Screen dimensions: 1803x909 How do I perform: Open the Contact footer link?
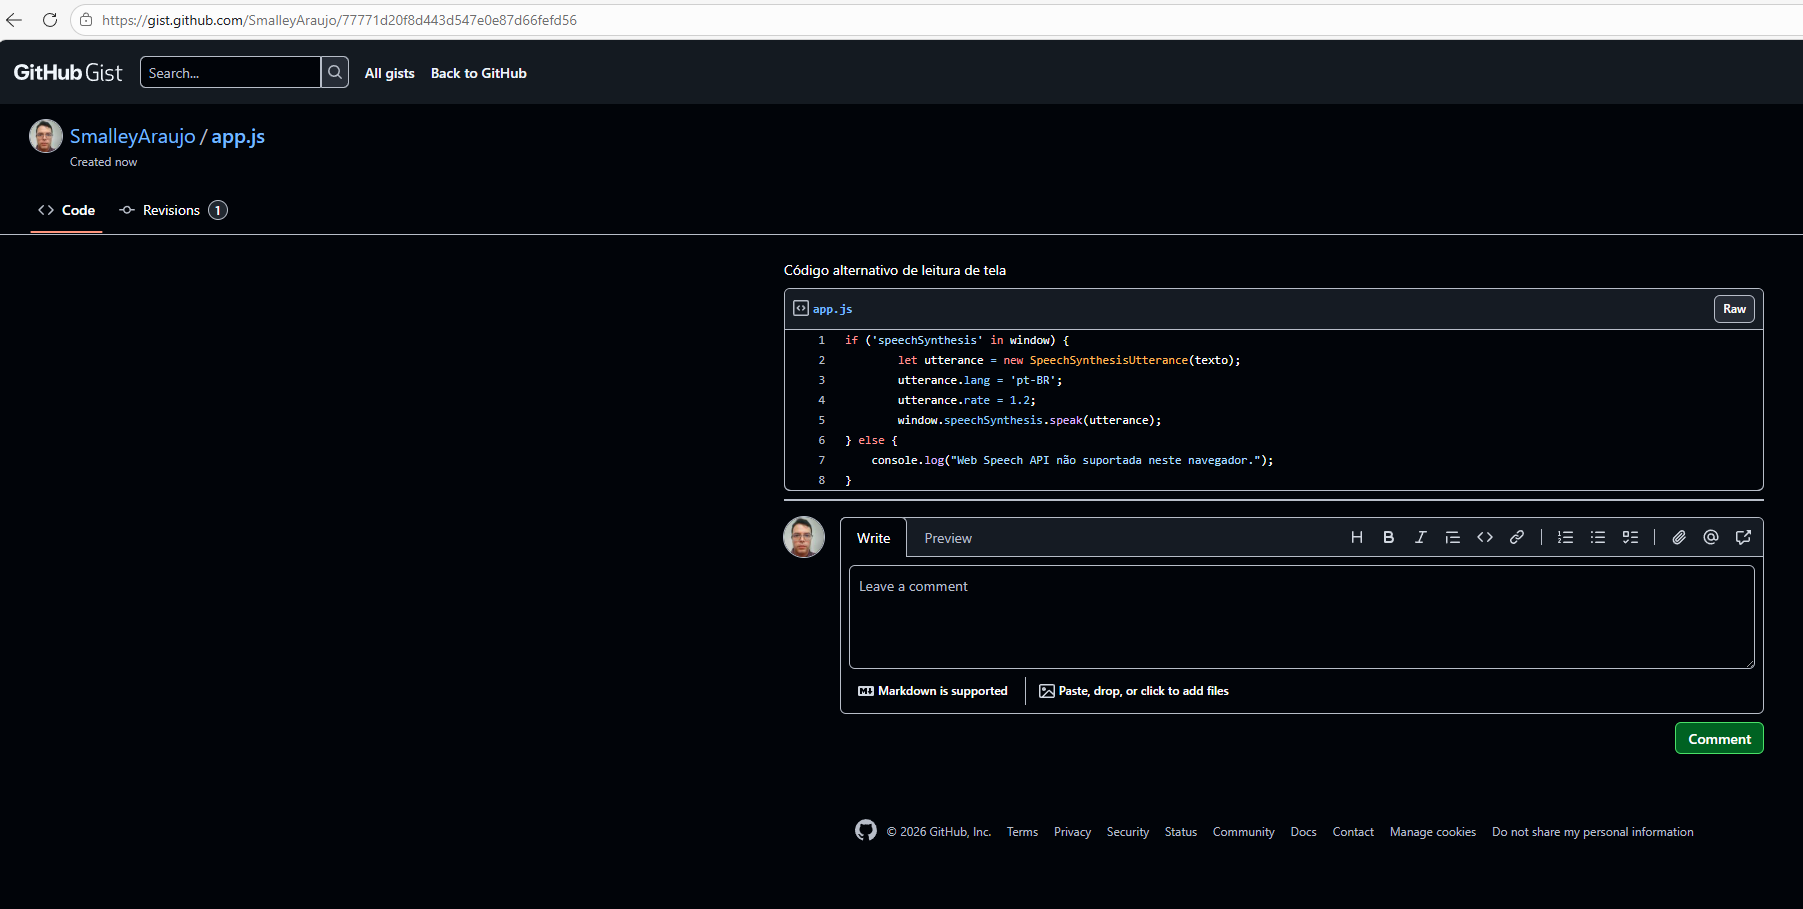pos(1353,832)
